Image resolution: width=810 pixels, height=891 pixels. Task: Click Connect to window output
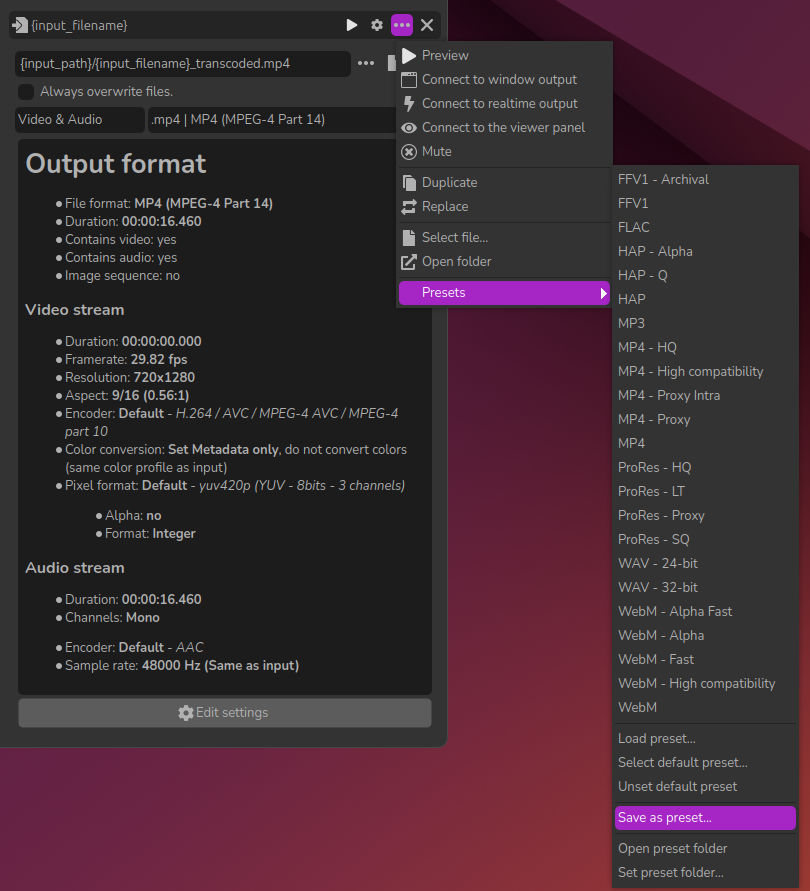498,80
